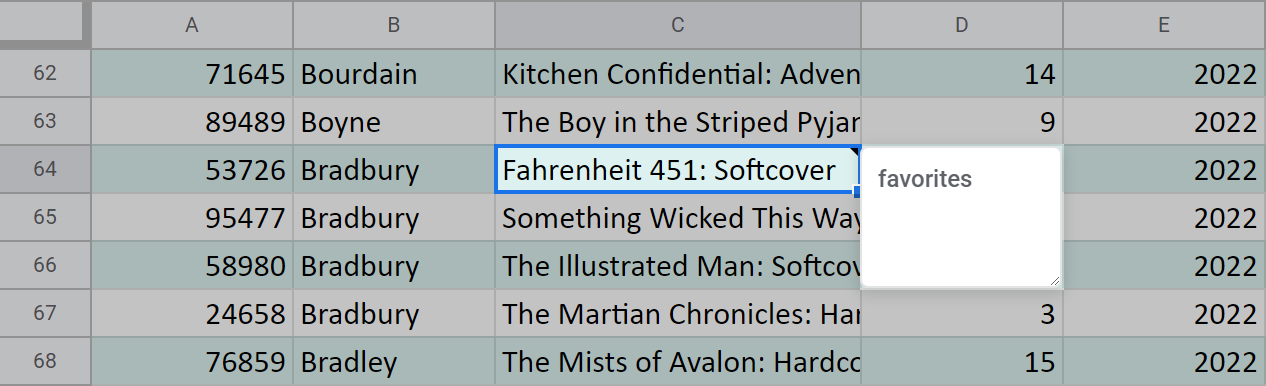Select quantity cell showing 14
Viewport: 1266px width, 386px height.
(x=961, y=73)
